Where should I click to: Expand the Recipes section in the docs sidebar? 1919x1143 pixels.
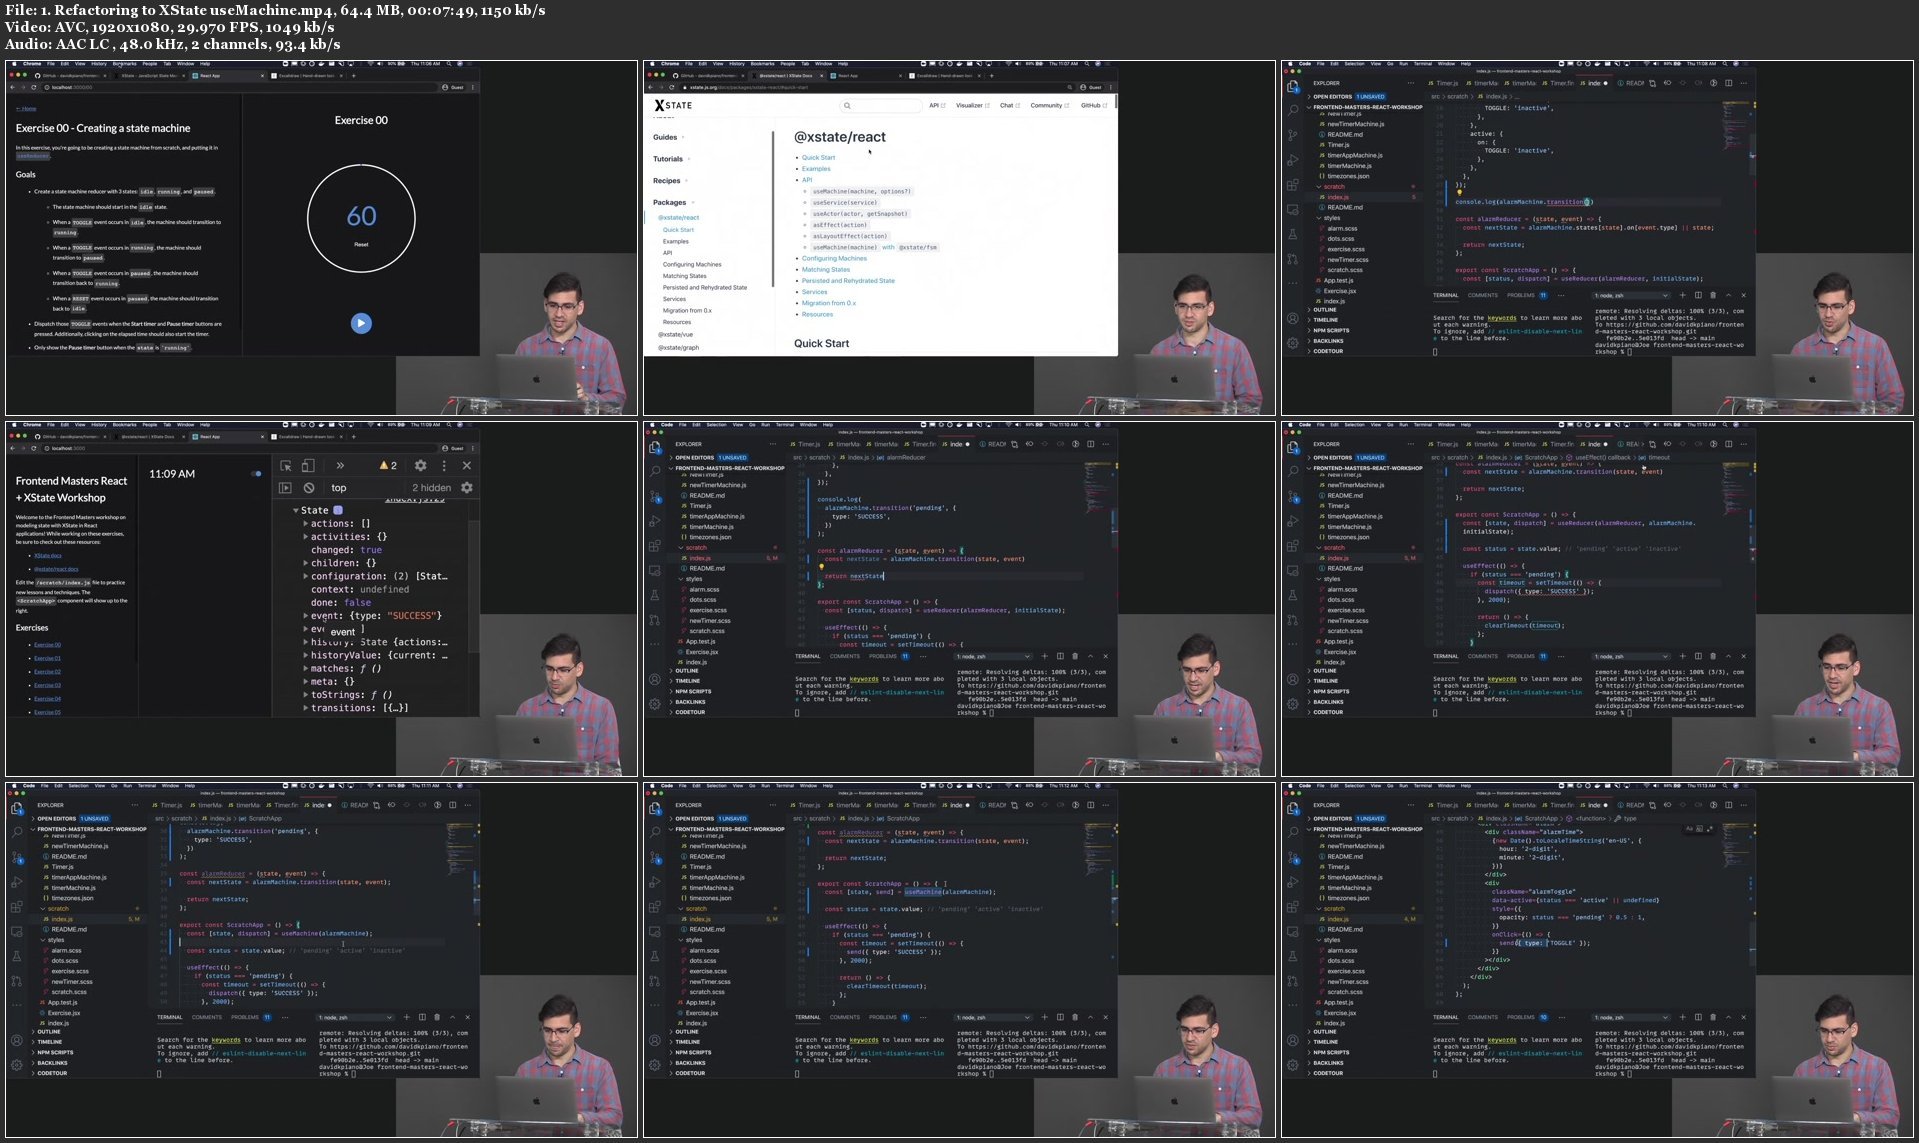pyautogui.click(x=668, y=181)
